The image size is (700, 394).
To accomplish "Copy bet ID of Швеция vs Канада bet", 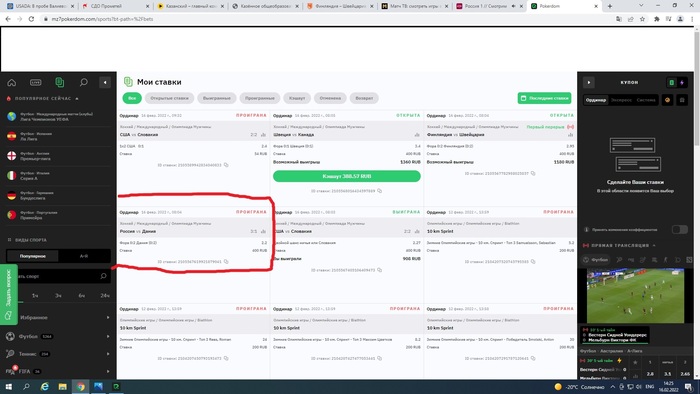I will (379, 191).
